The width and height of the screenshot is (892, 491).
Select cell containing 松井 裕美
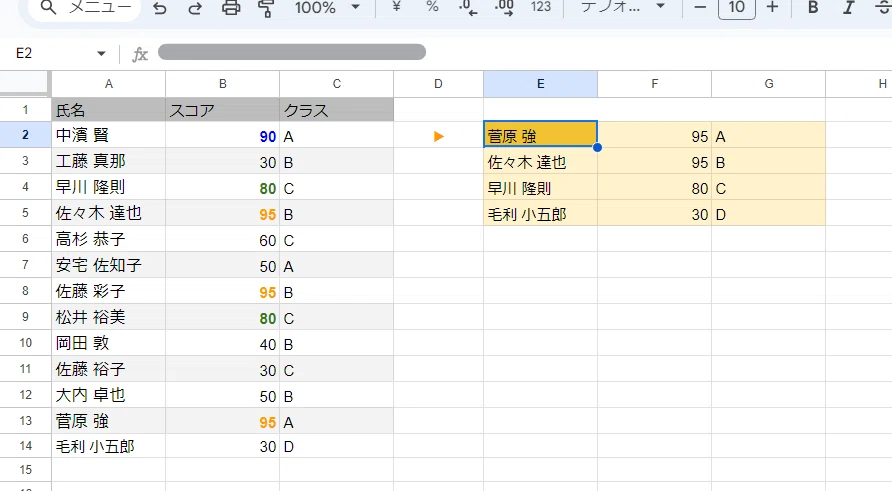(x=109, y=317)
